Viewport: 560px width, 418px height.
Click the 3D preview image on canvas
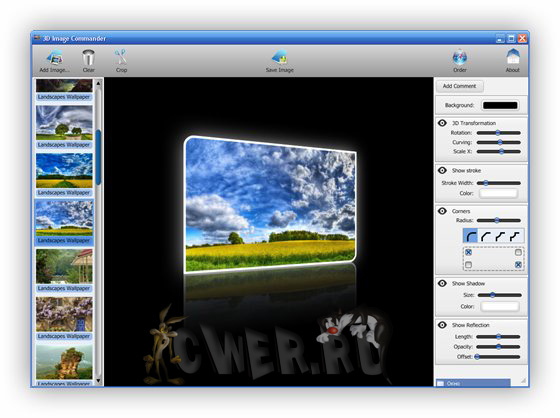click(x=270, y=205)
